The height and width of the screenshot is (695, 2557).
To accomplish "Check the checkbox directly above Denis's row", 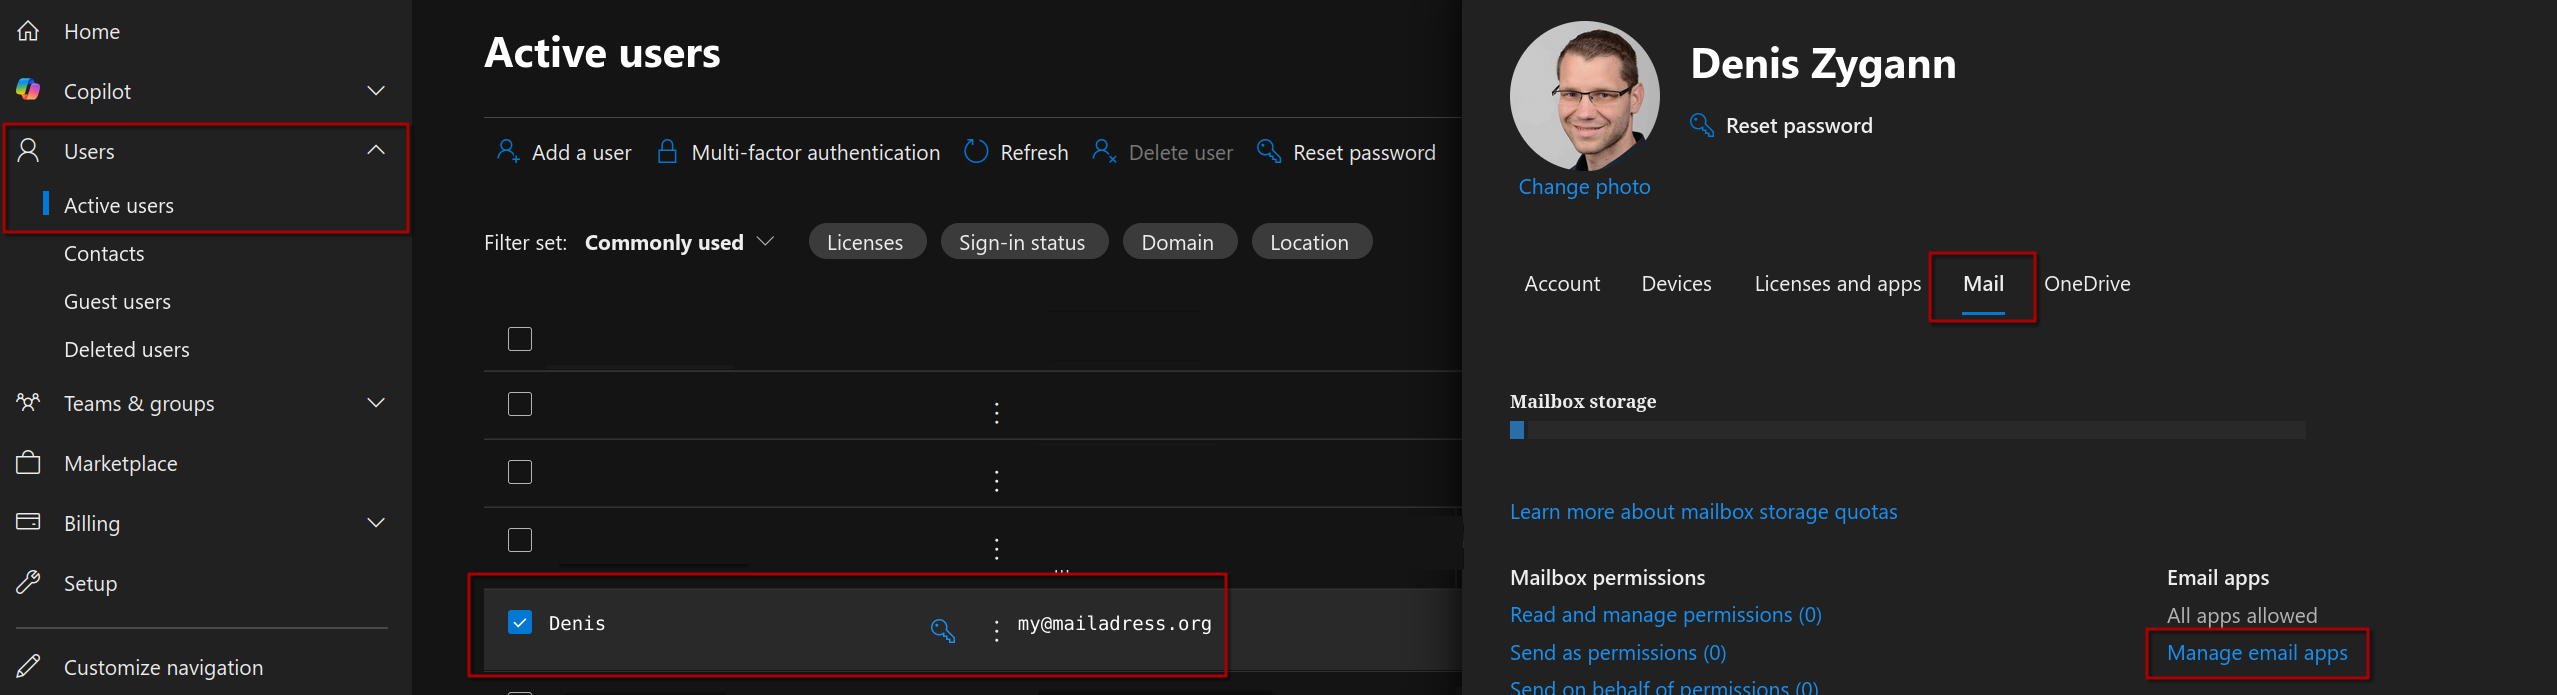I will pos(520,540).
